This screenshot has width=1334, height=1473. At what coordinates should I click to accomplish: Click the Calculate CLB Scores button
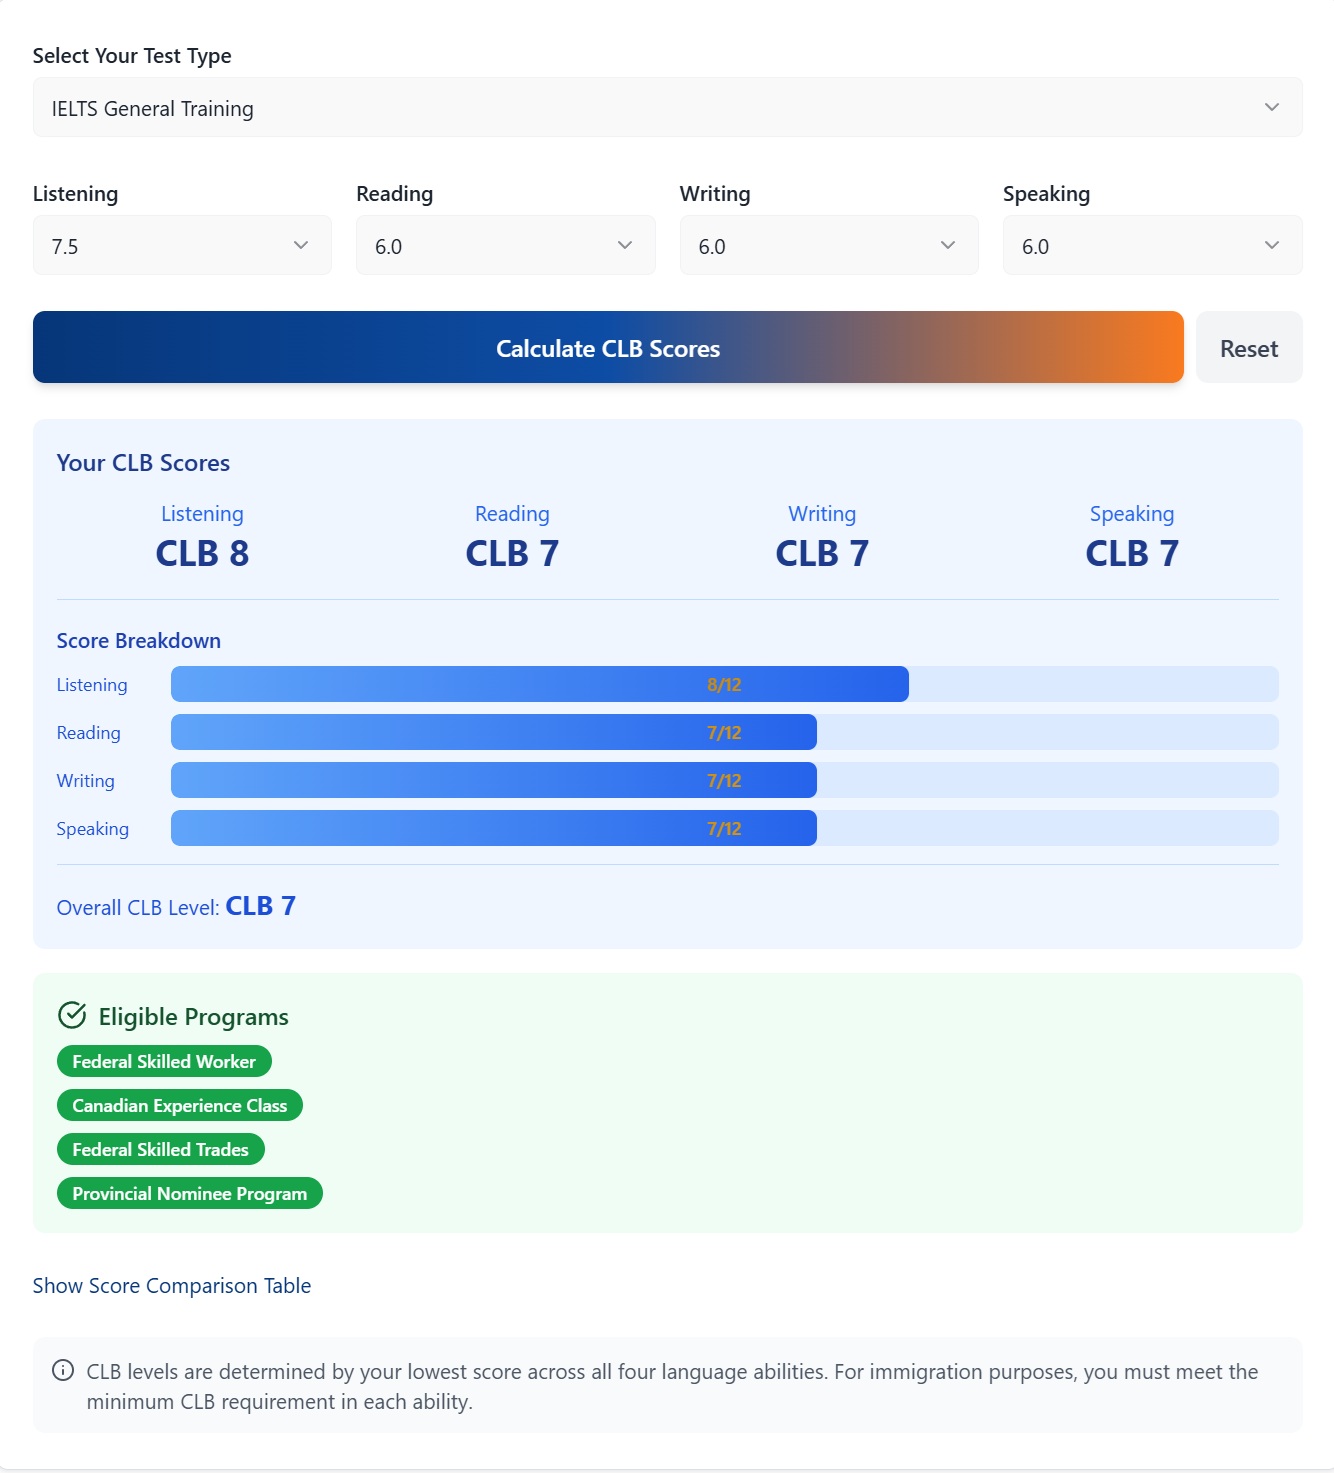(x=608, y=348)
